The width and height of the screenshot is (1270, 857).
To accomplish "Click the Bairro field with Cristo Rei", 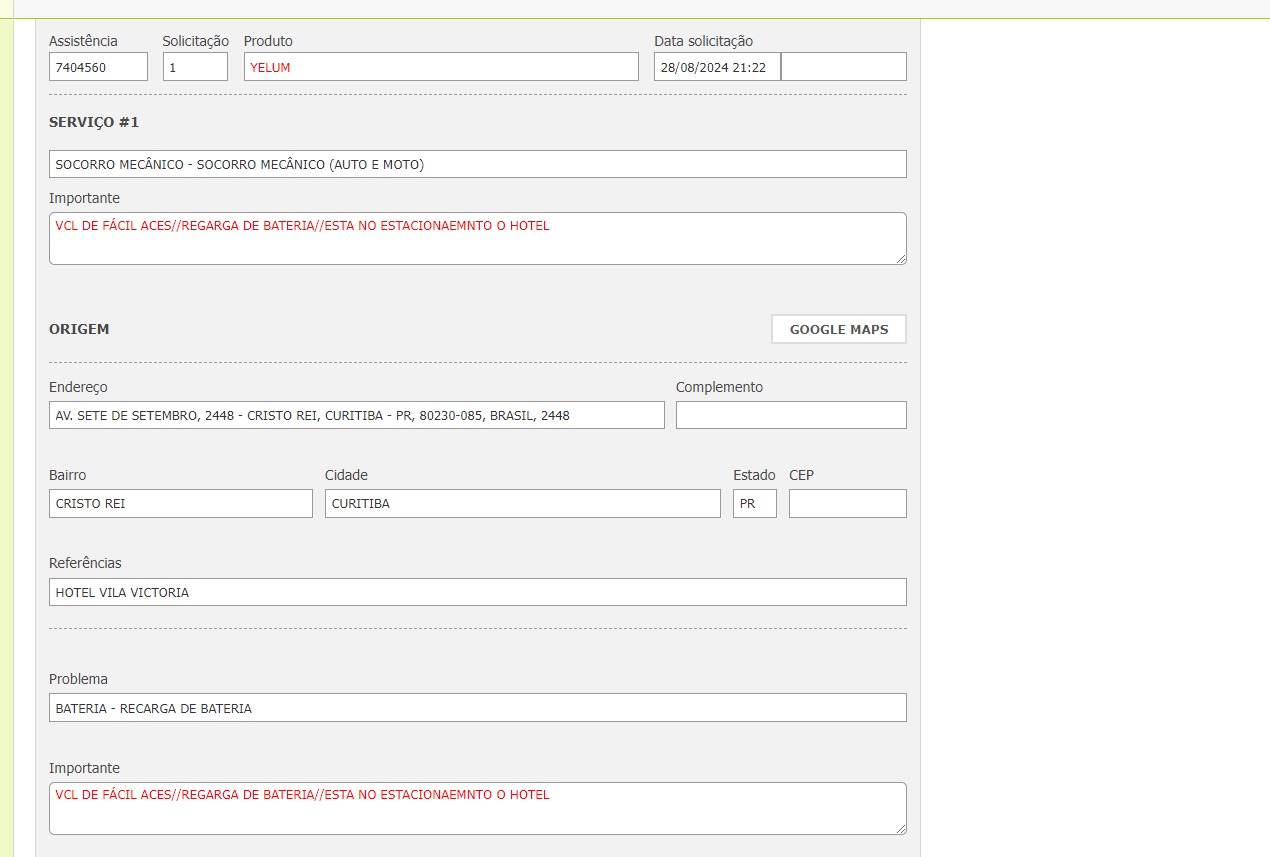I will coord(180,503).
